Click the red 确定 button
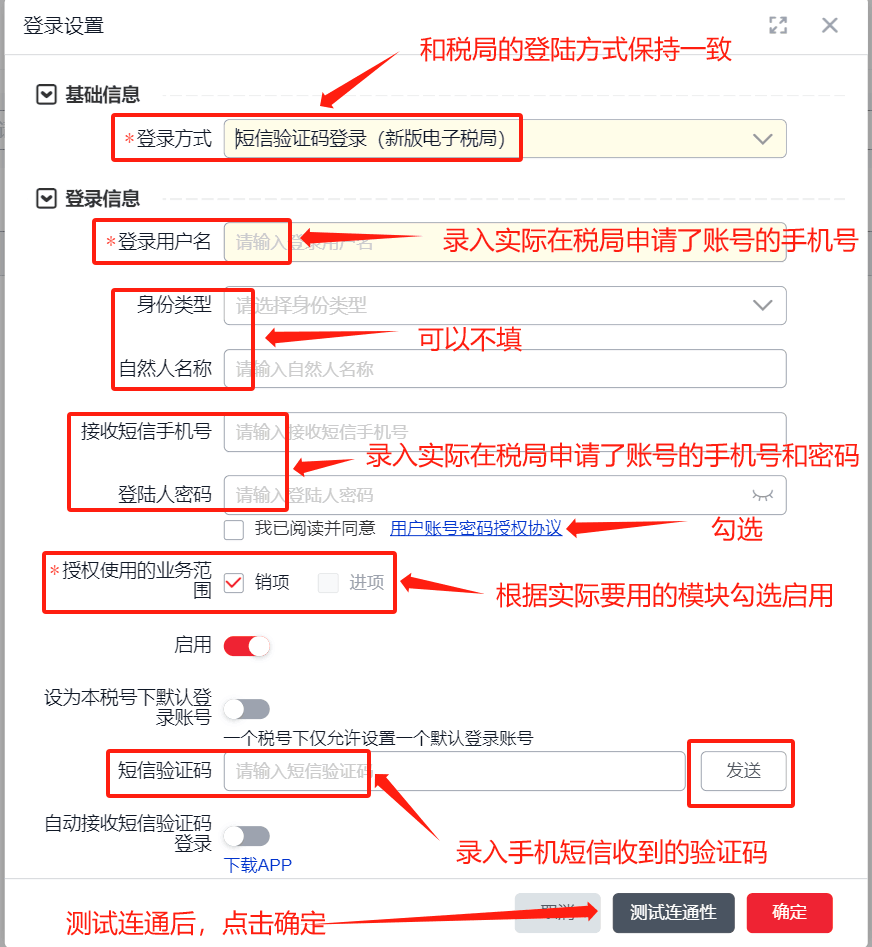872x947 pixels. click(789, 913)
